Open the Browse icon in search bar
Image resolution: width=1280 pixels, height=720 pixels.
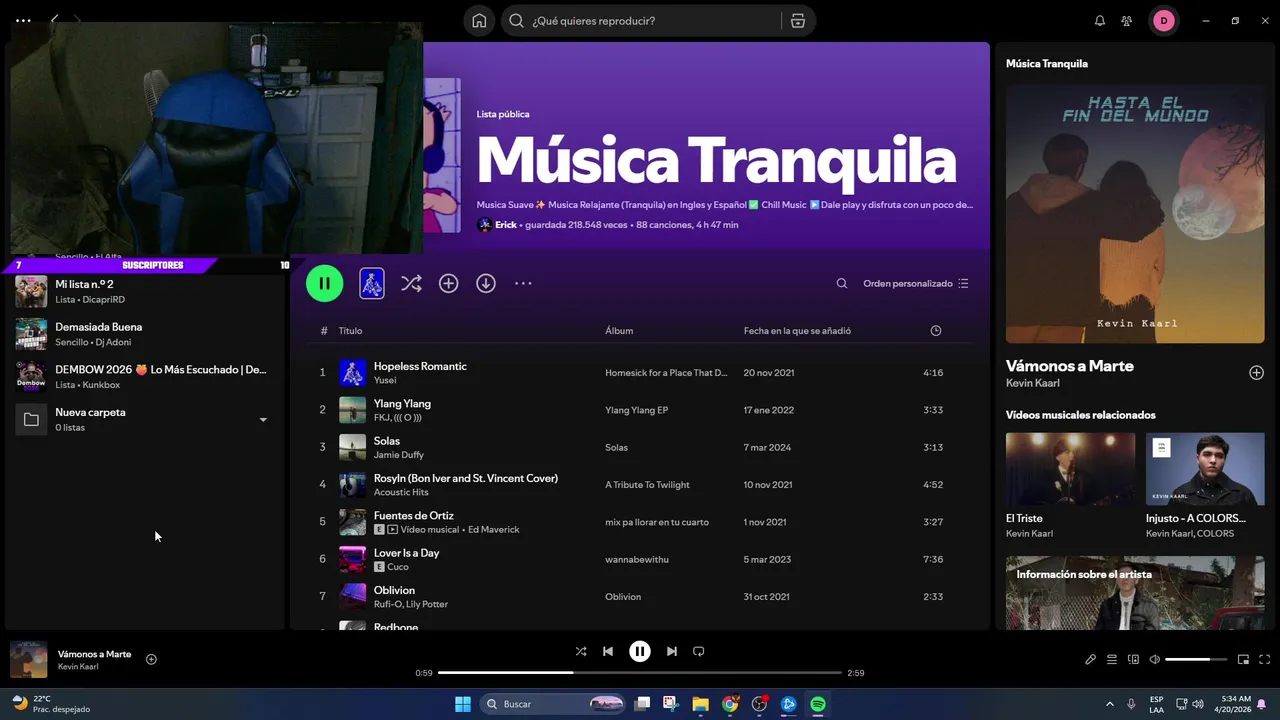[797, 21]
